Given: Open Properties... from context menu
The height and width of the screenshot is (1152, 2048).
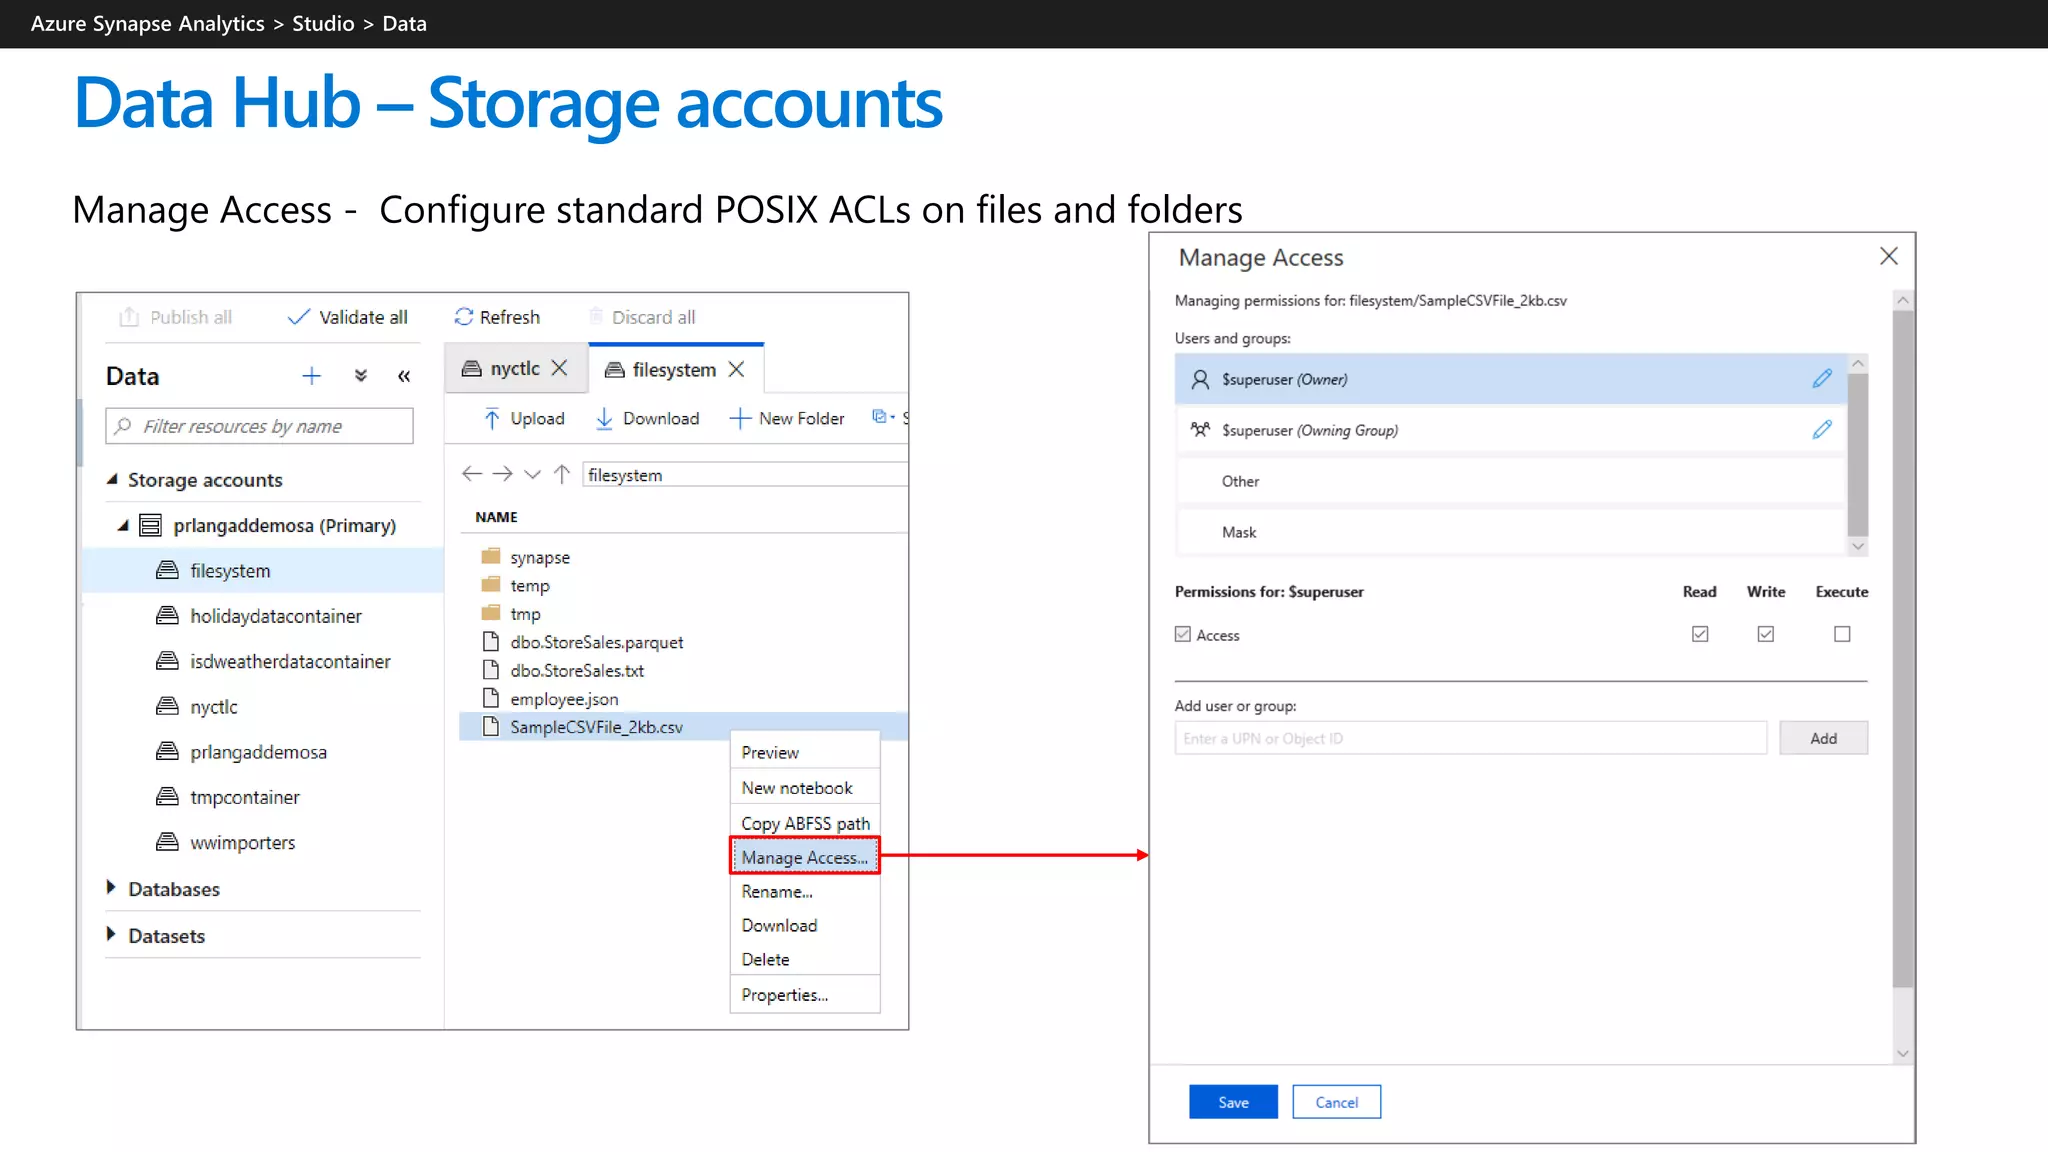Looking at the screenshot, I should [x=805, y=995].
